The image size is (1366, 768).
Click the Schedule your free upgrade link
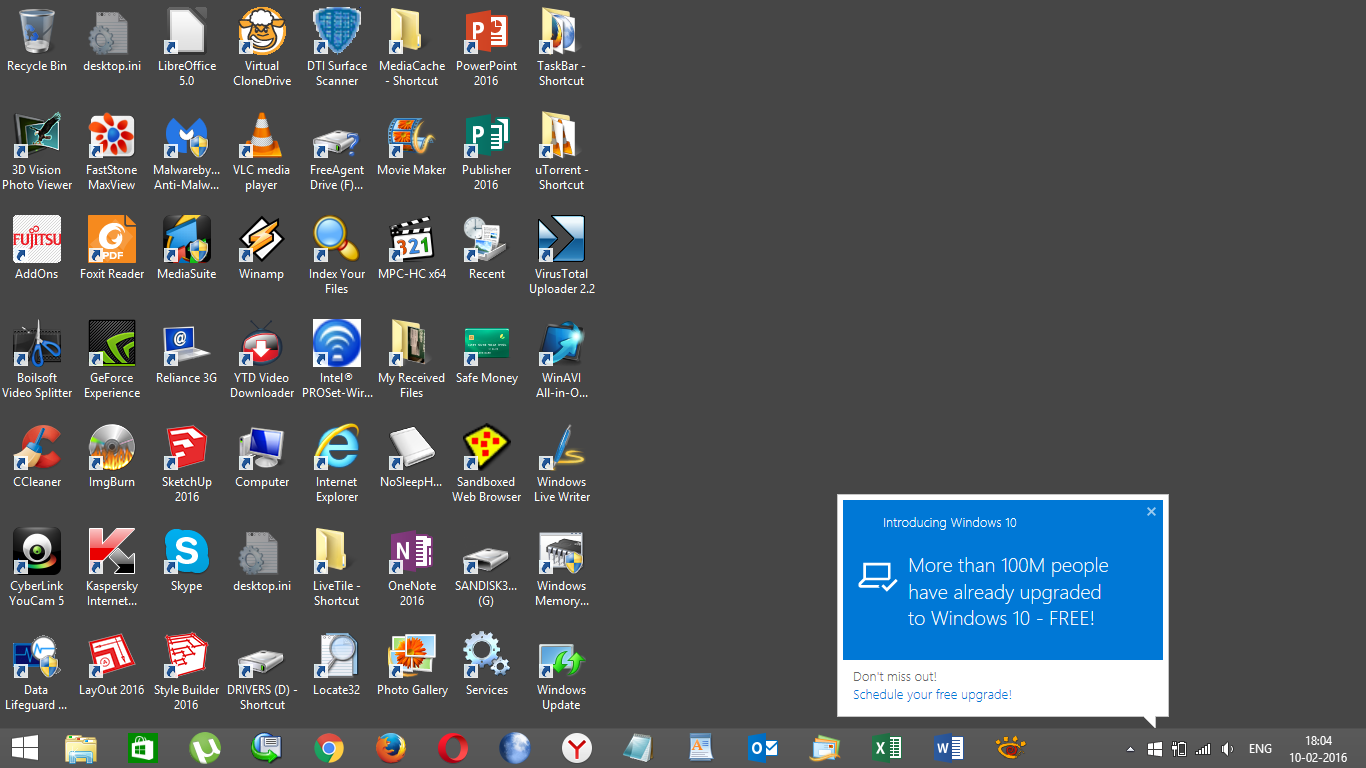tap(932, 694)
